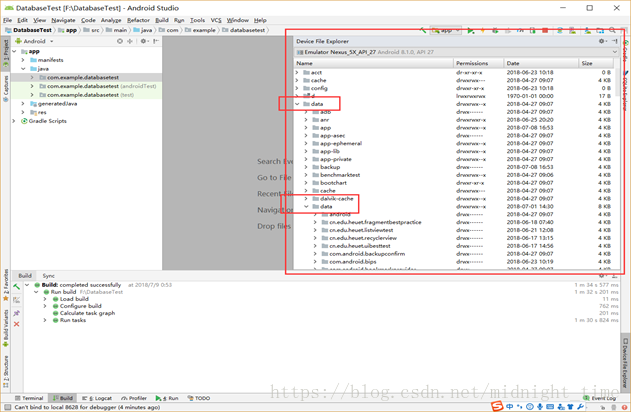
Task: Sort by the Size column header
Action: point(596,63)
